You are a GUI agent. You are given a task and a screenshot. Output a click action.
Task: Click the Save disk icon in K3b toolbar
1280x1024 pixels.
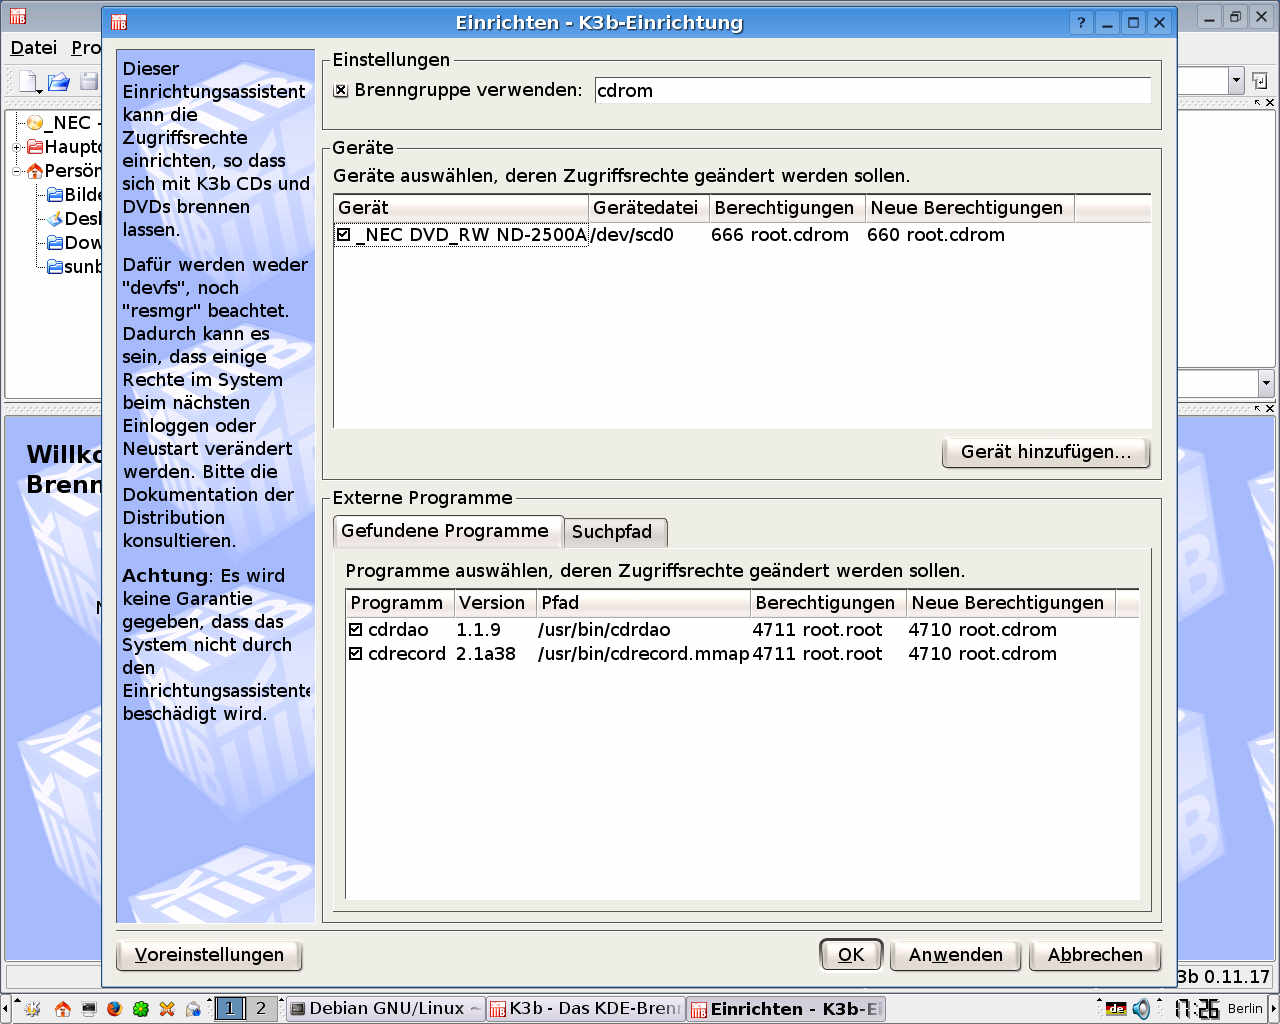(x=89, y=81)
